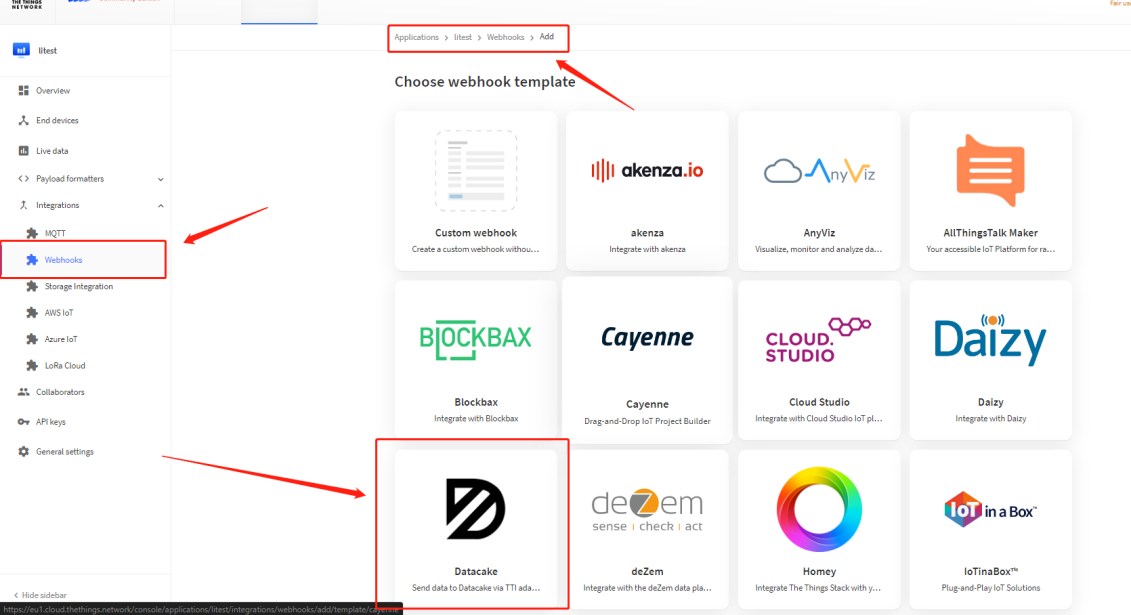Click the Custom webhook template illustration
Screen dimensions: 1131x615
475,170
